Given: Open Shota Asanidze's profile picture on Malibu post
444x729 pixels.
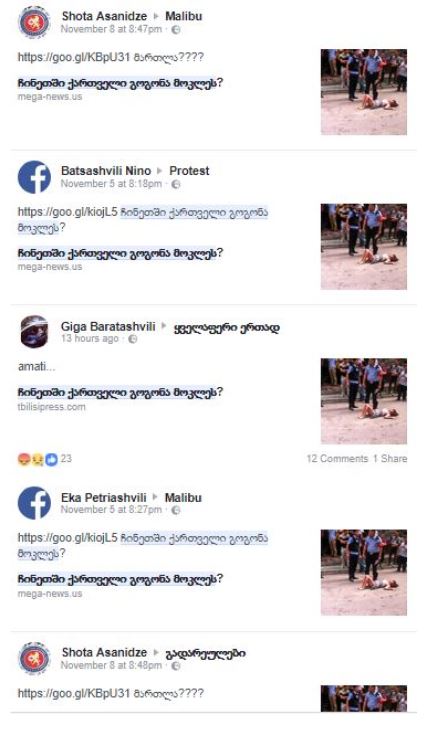Looking at the screenshot, I should (34, 22).
